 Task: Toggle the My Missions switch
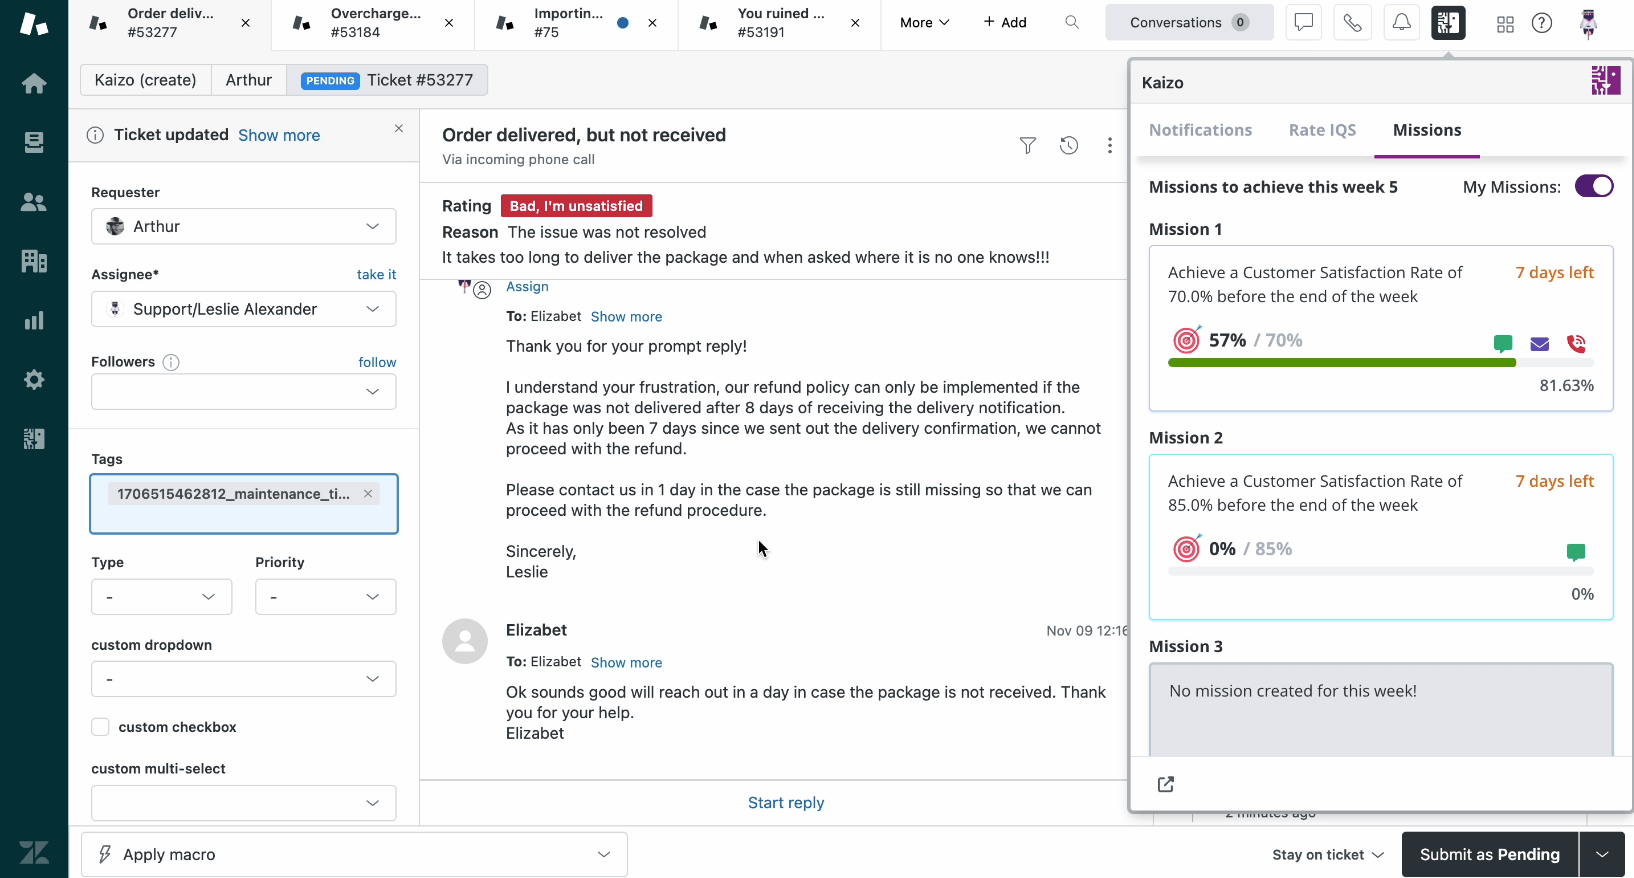[x=1594, y=186]
